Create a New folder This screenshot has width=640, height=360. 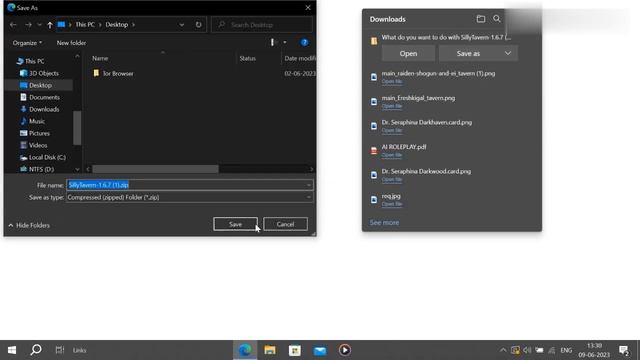pyautogui.click(x=71, y=42)
